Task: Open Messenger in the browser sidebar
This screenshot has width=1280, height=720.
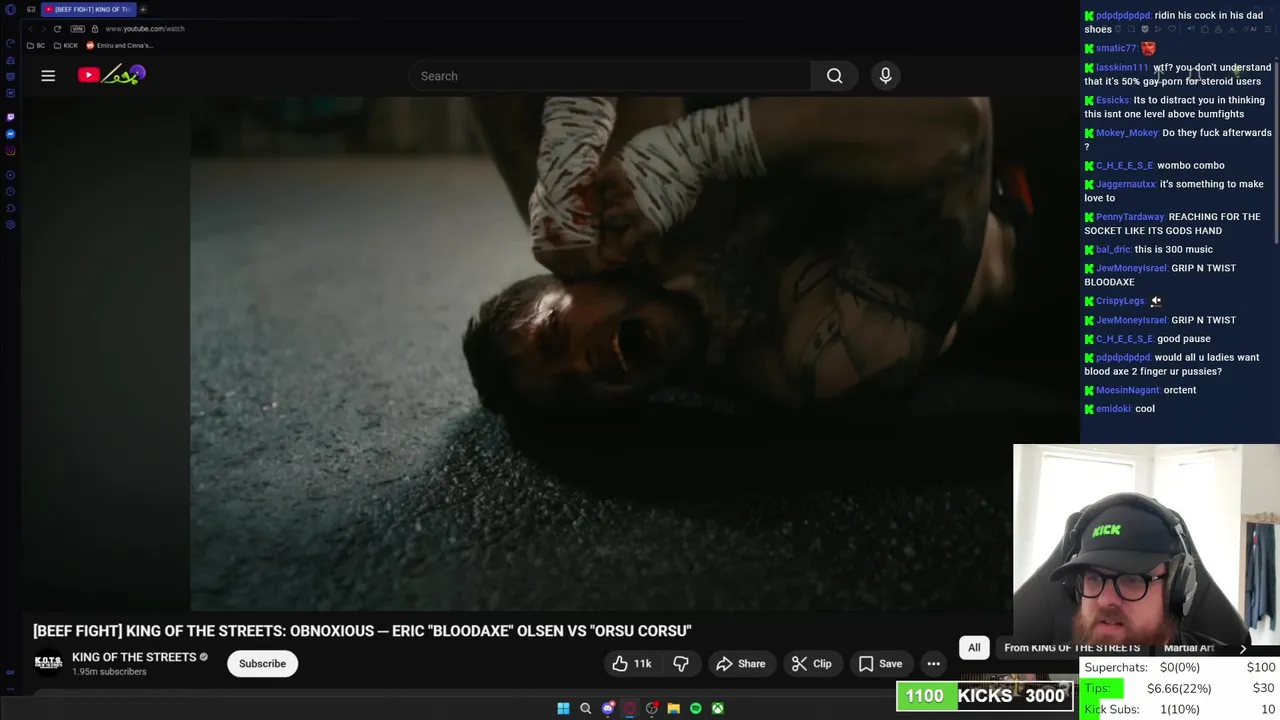Action: point(11,134)
